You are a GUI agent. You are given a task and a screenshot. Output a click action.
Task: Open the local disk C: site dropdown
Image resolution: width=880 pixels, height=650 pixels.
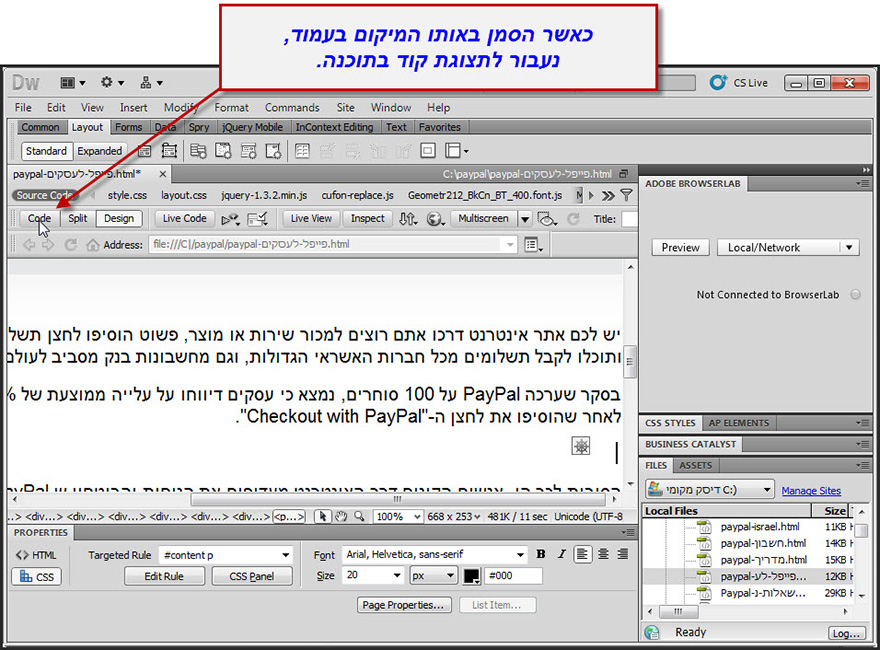click(x=709, y=490)
